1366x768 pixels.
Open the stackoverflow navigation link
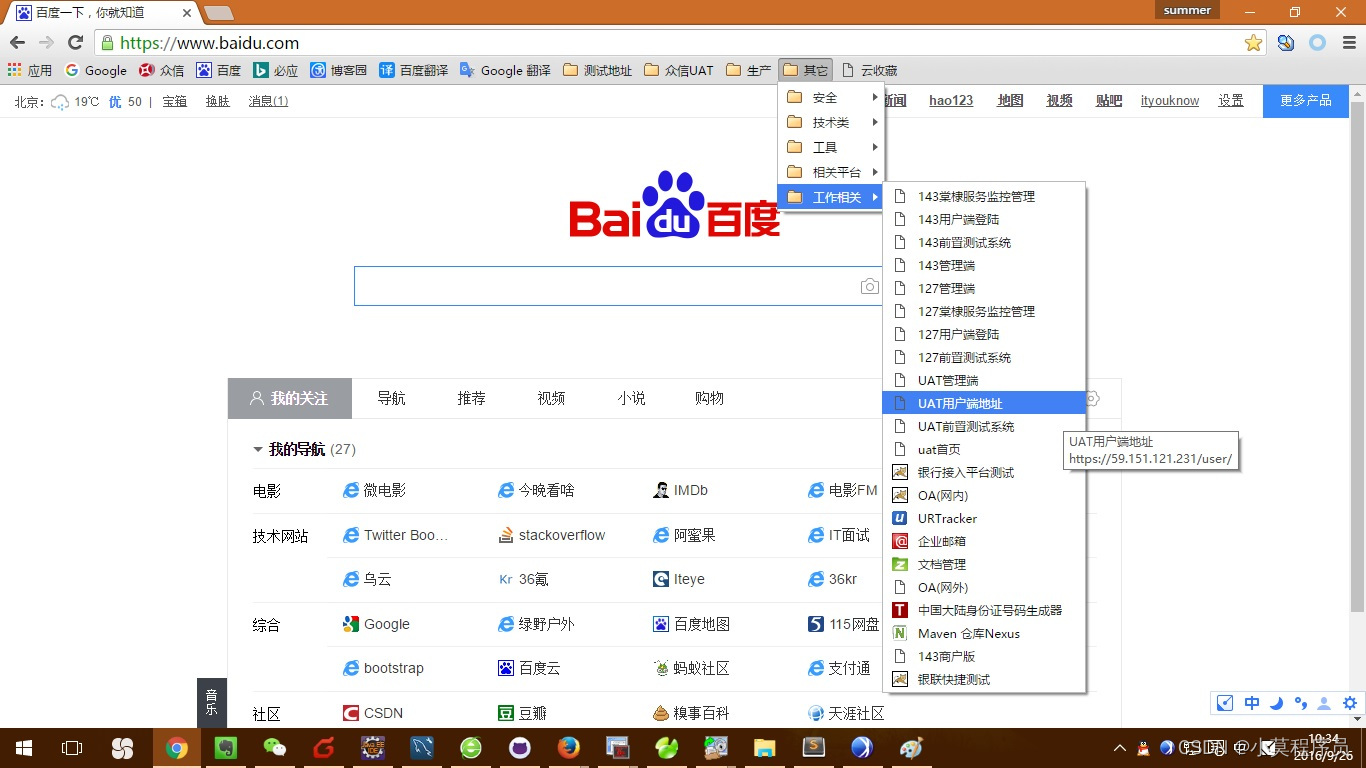[x=552, y=535]
